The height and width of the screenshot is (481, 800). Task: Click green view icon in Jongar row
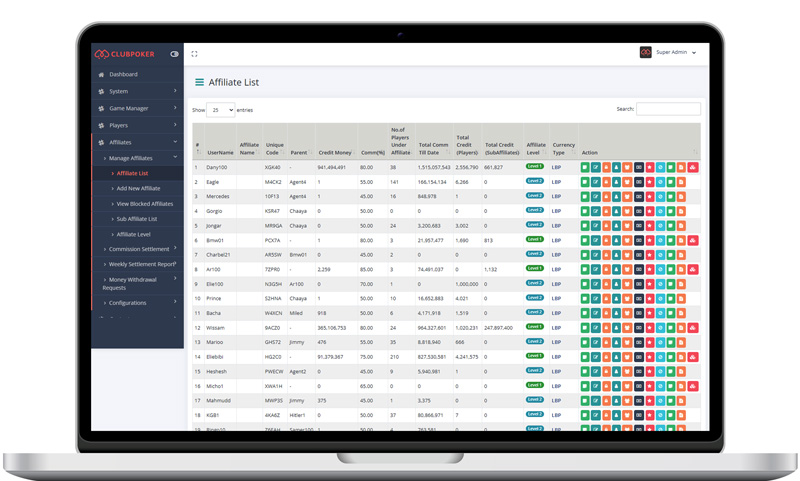[x=585, y=225]
